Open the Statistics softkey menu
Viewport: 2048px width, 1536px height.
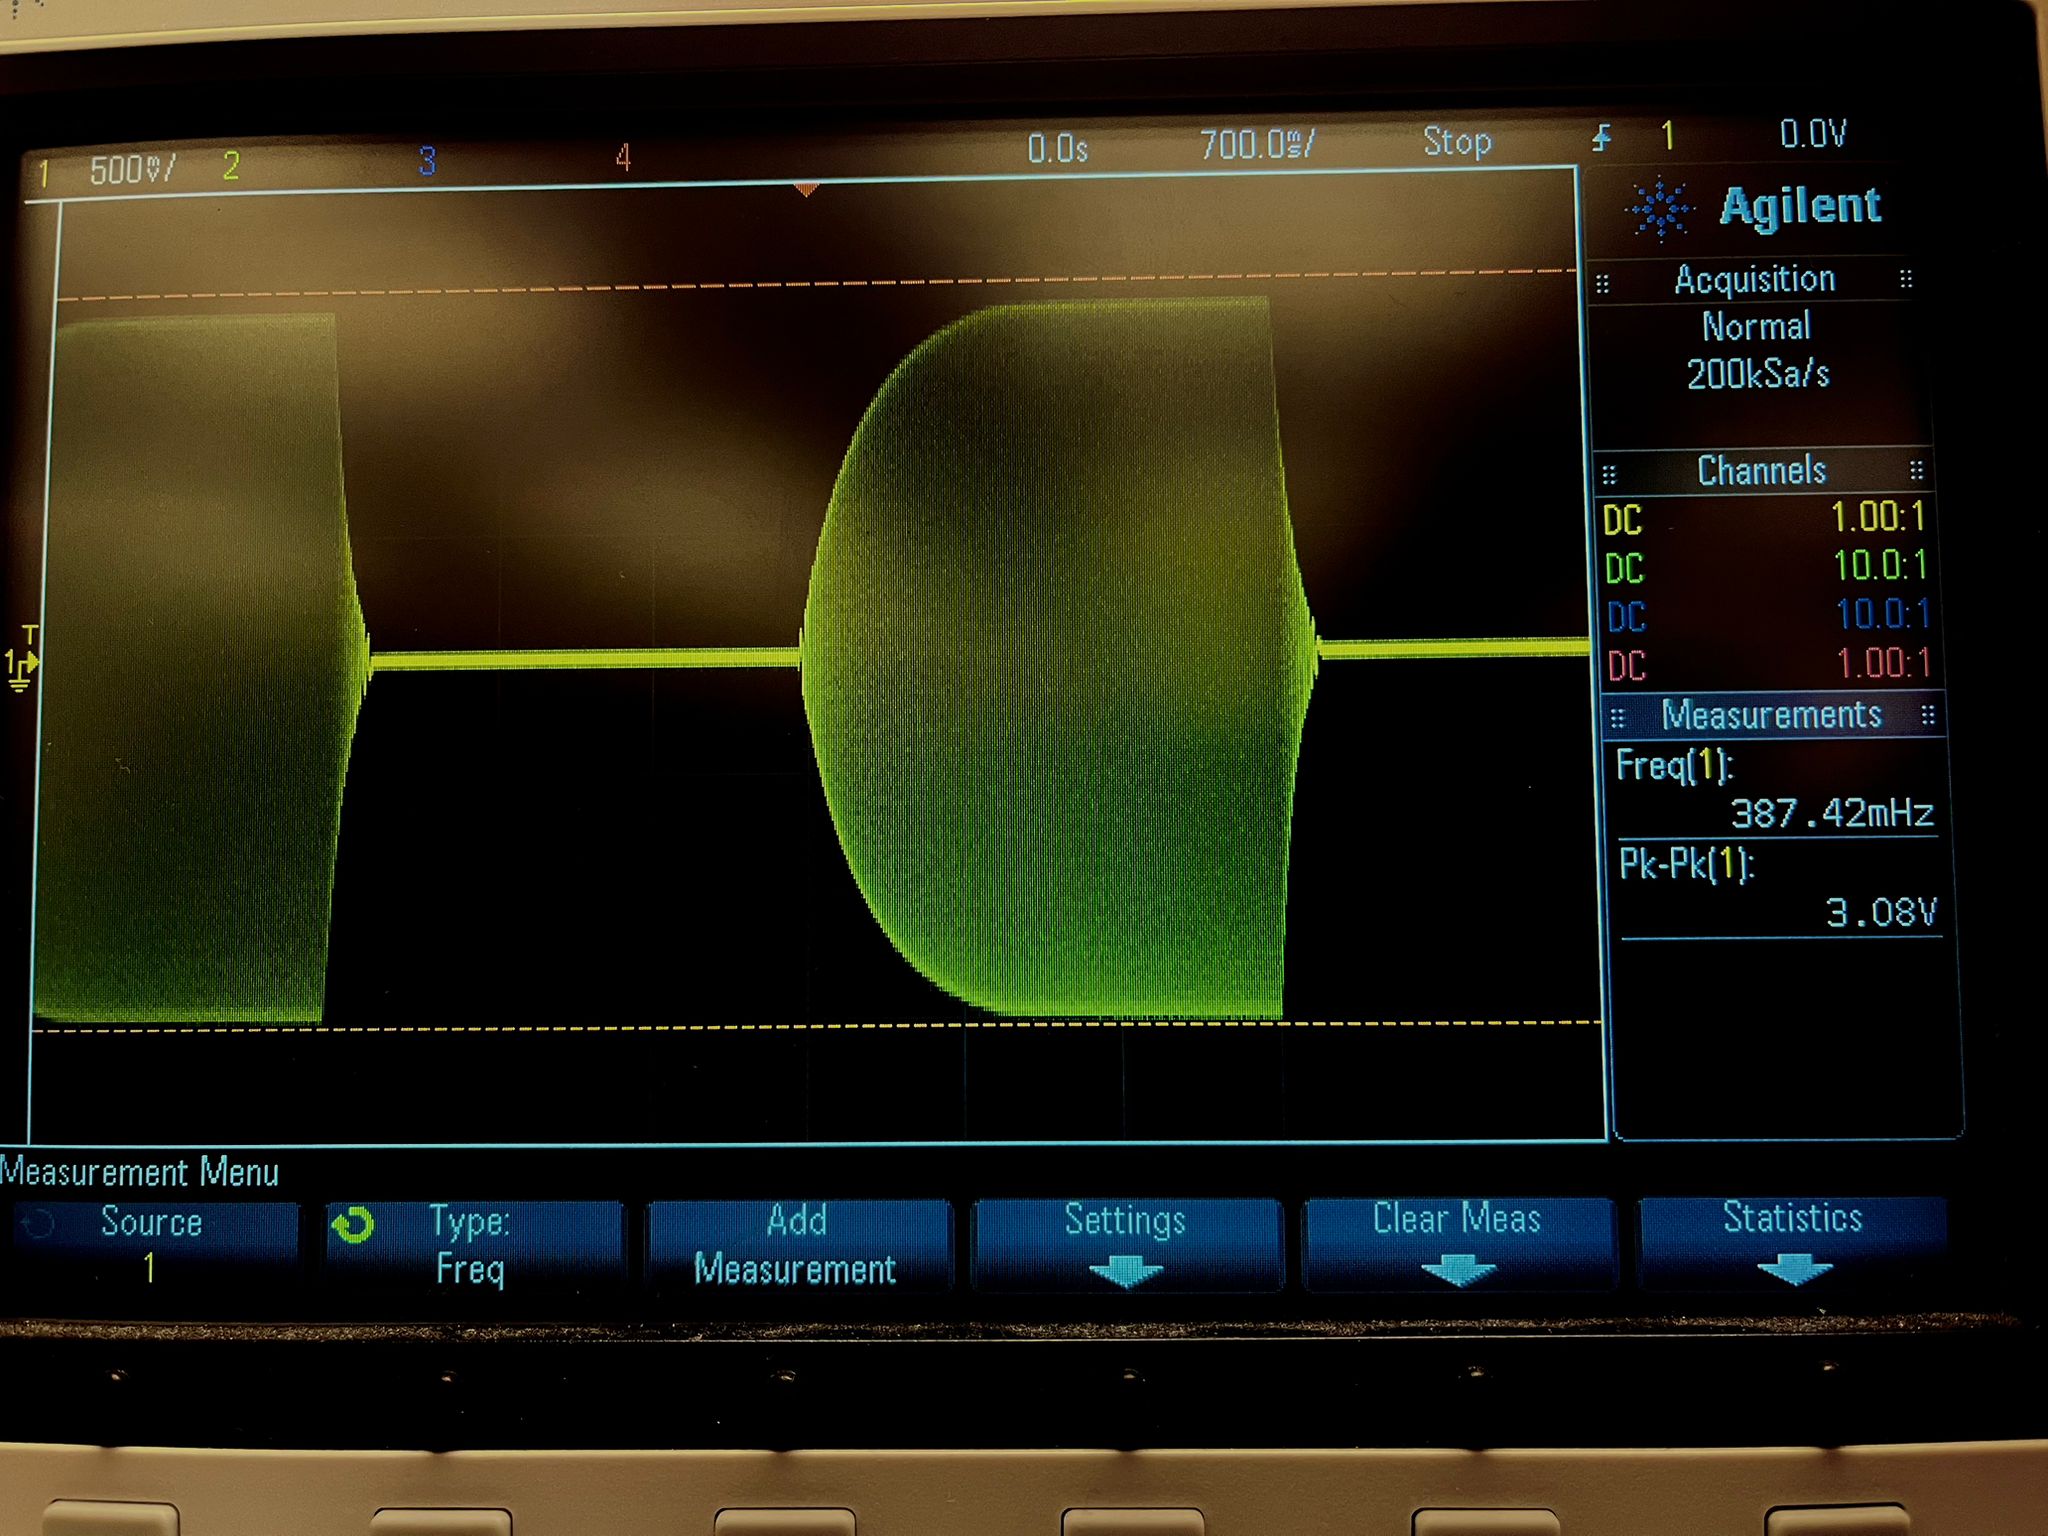coord(1792,1242)
